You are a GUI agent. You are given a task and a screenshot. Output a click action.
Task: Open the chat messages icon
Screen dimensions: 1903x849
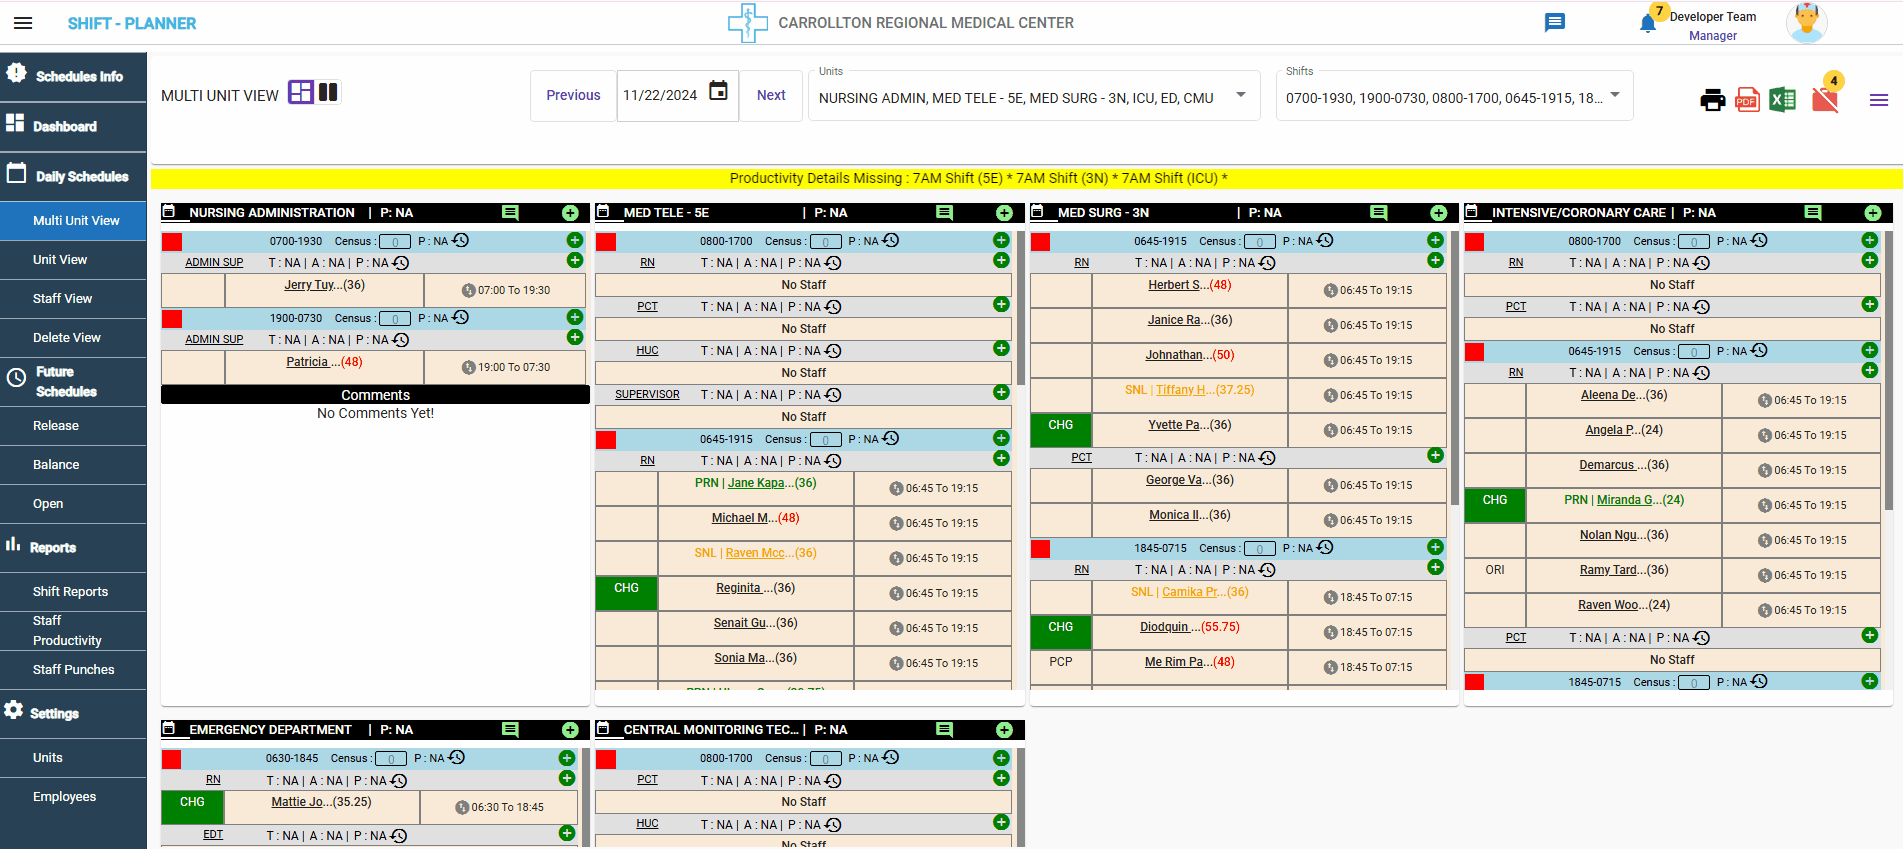pos(1554,23)
